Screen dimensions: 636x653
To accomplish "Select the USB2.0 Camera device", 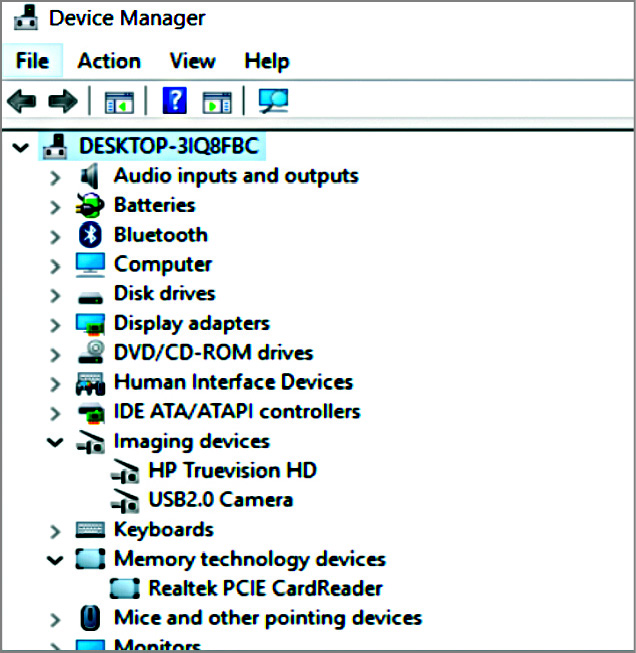I will pos(220,500).
